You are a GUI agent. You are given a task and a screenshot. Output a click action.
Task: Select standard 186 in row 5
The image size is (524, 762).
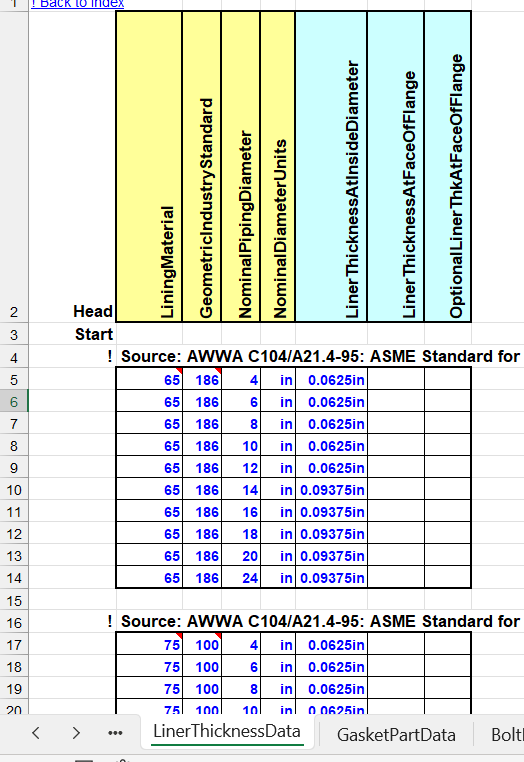(x=202, y=380)
